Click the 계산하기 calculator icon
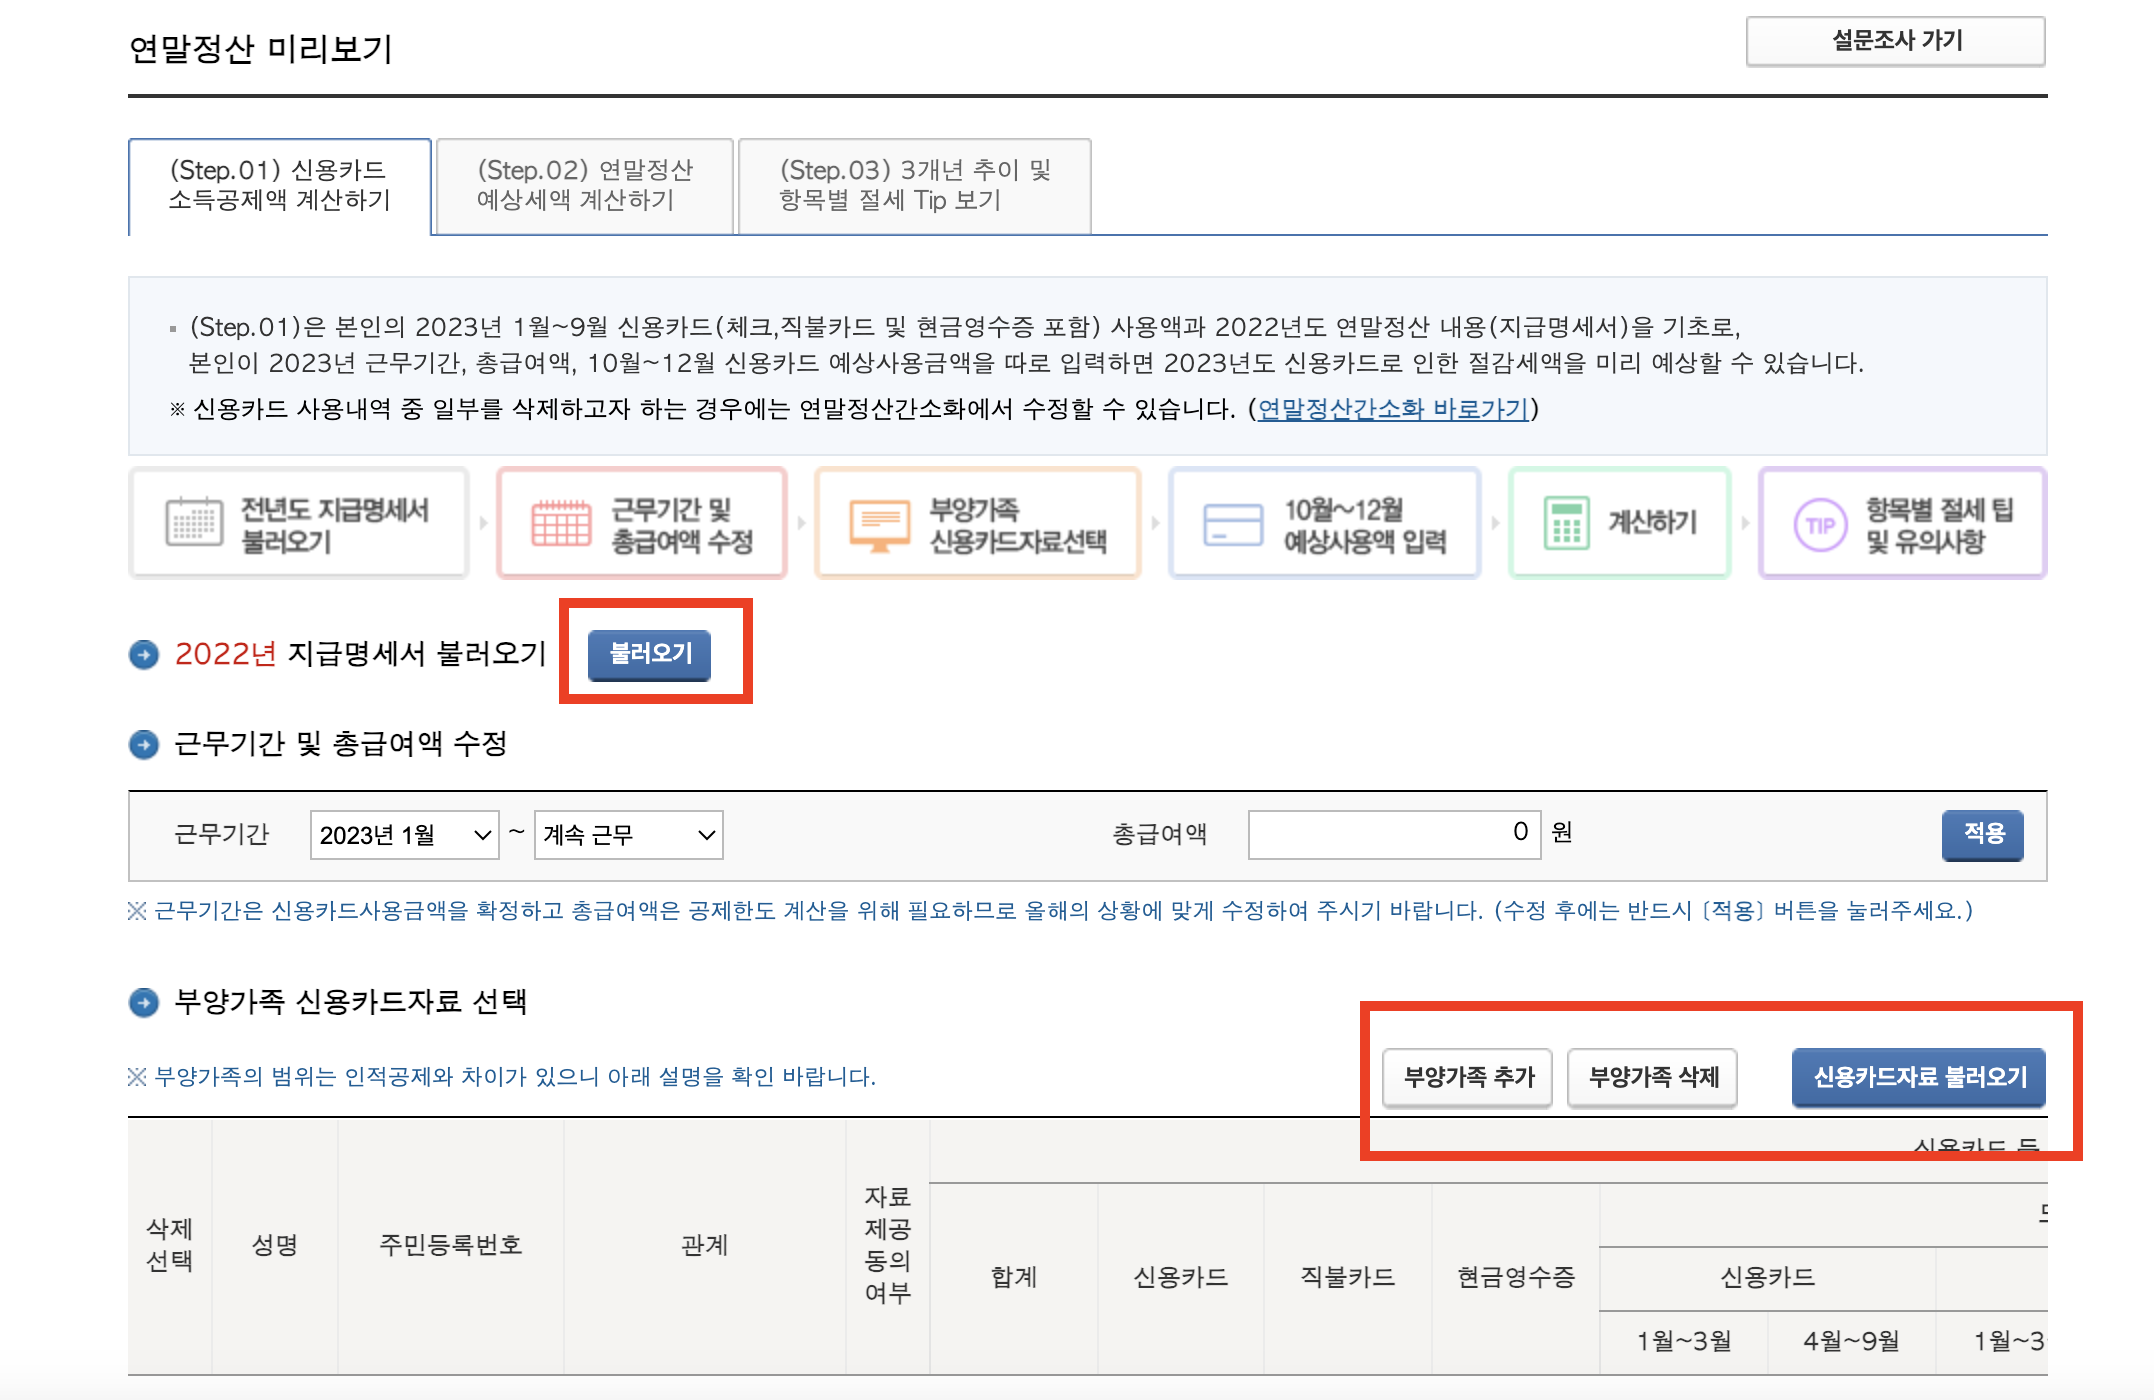Screen dimensions: 2154x1400 (1566, 523)
